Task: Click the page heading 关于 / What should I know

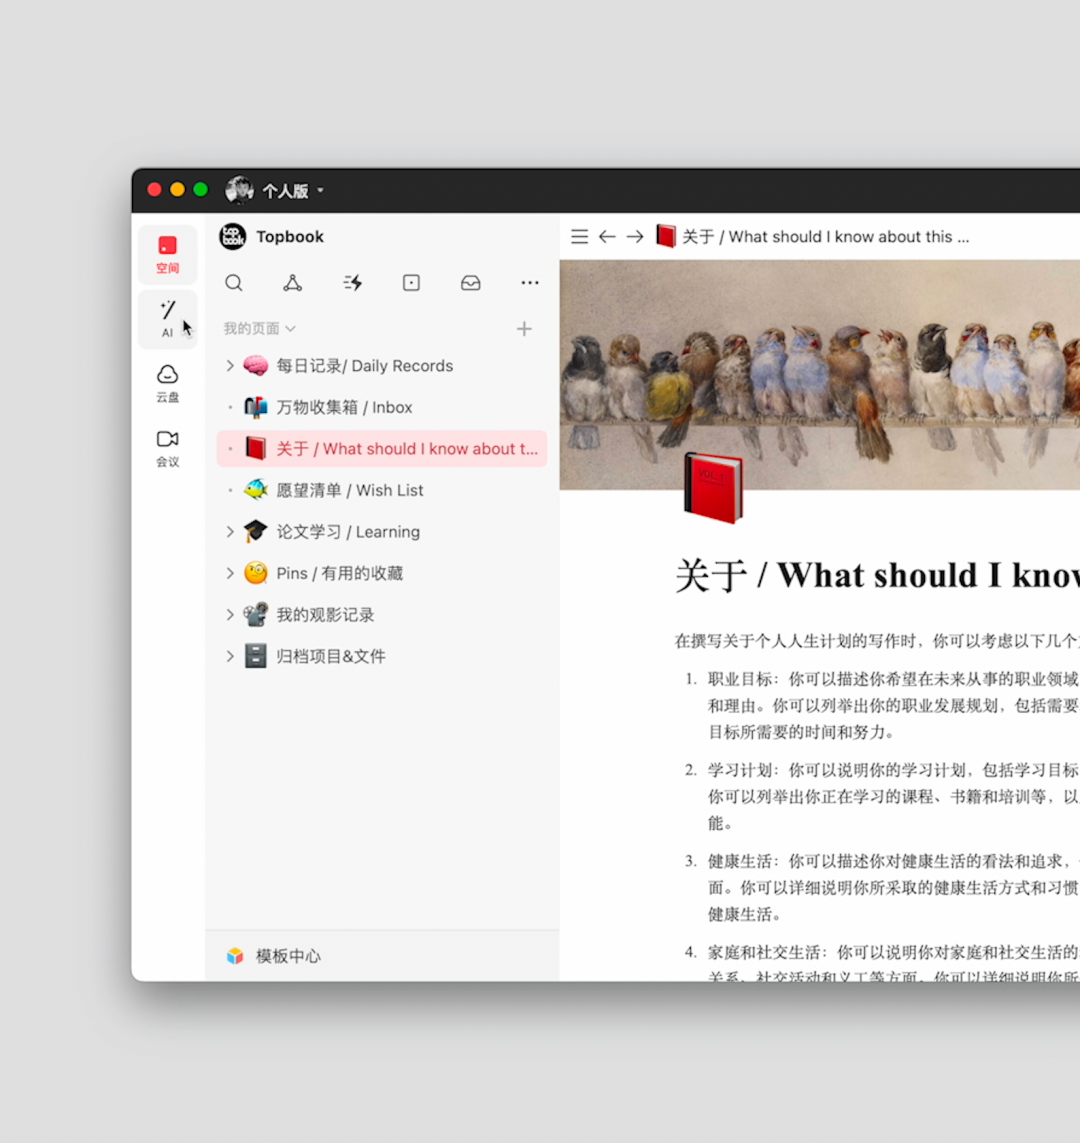Action: pos(877,575)
